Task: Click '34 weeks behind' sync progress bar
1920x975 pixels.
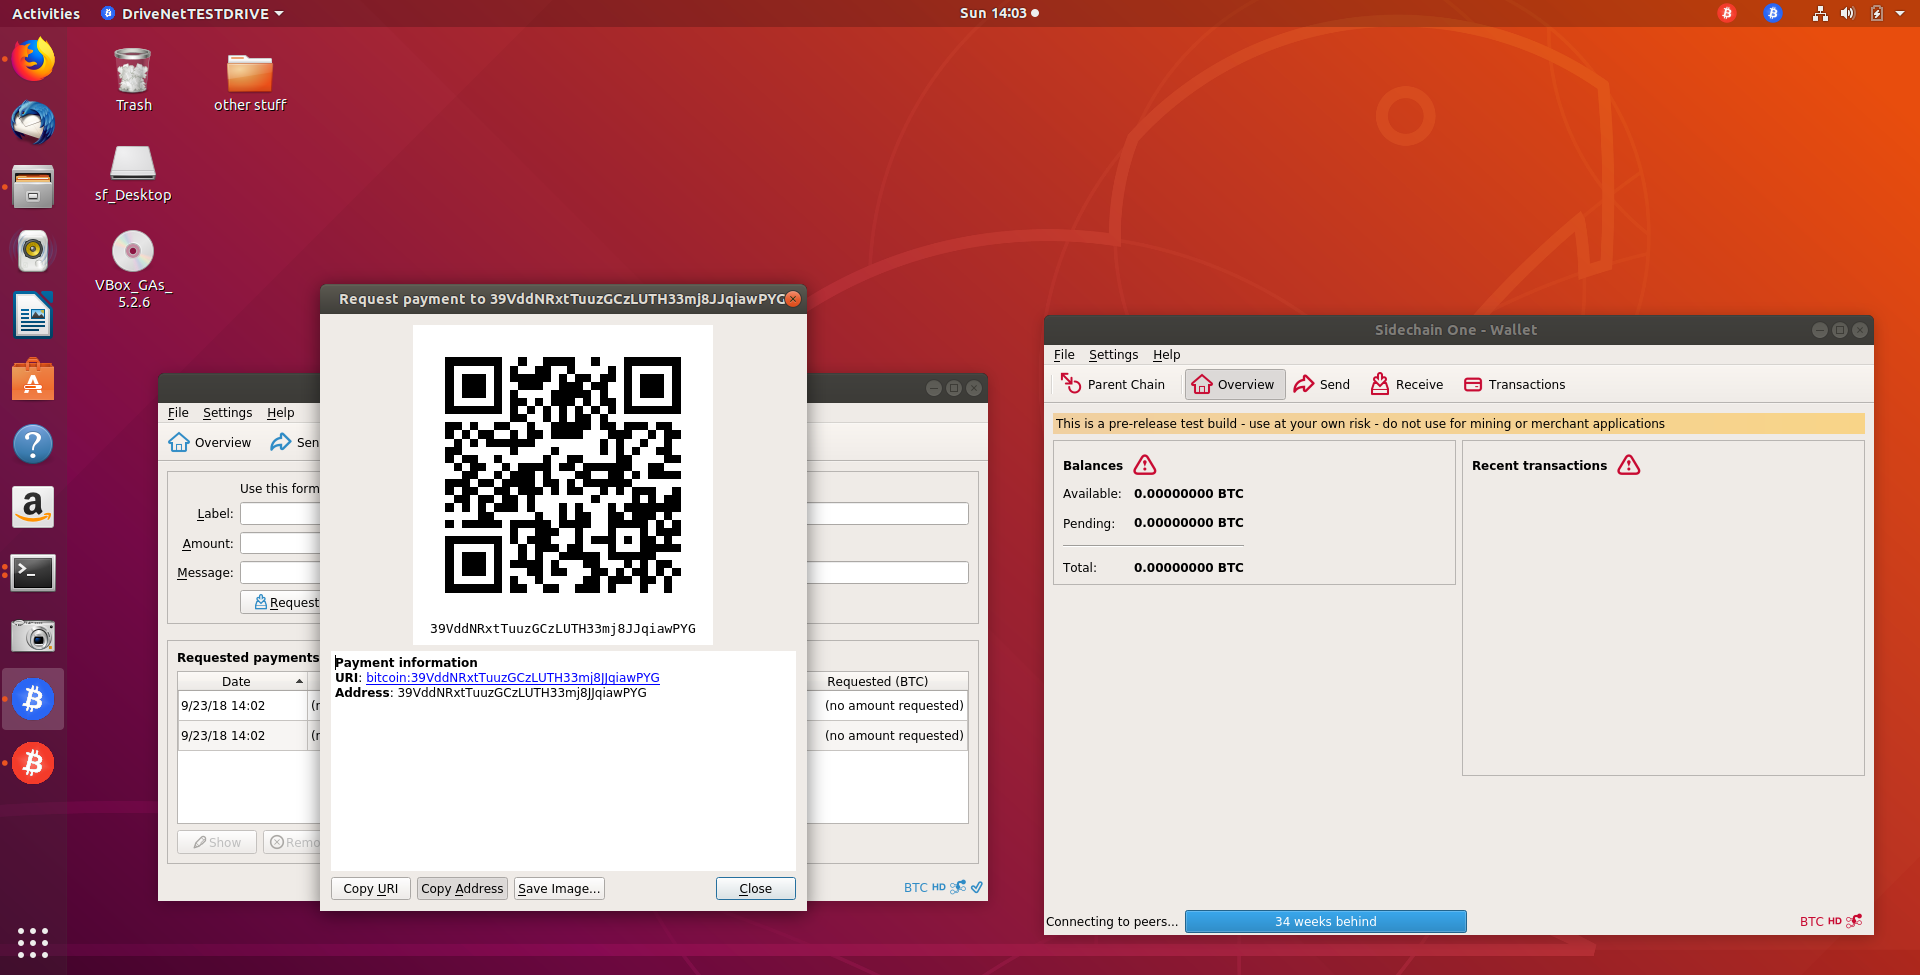Action: 1325,921
